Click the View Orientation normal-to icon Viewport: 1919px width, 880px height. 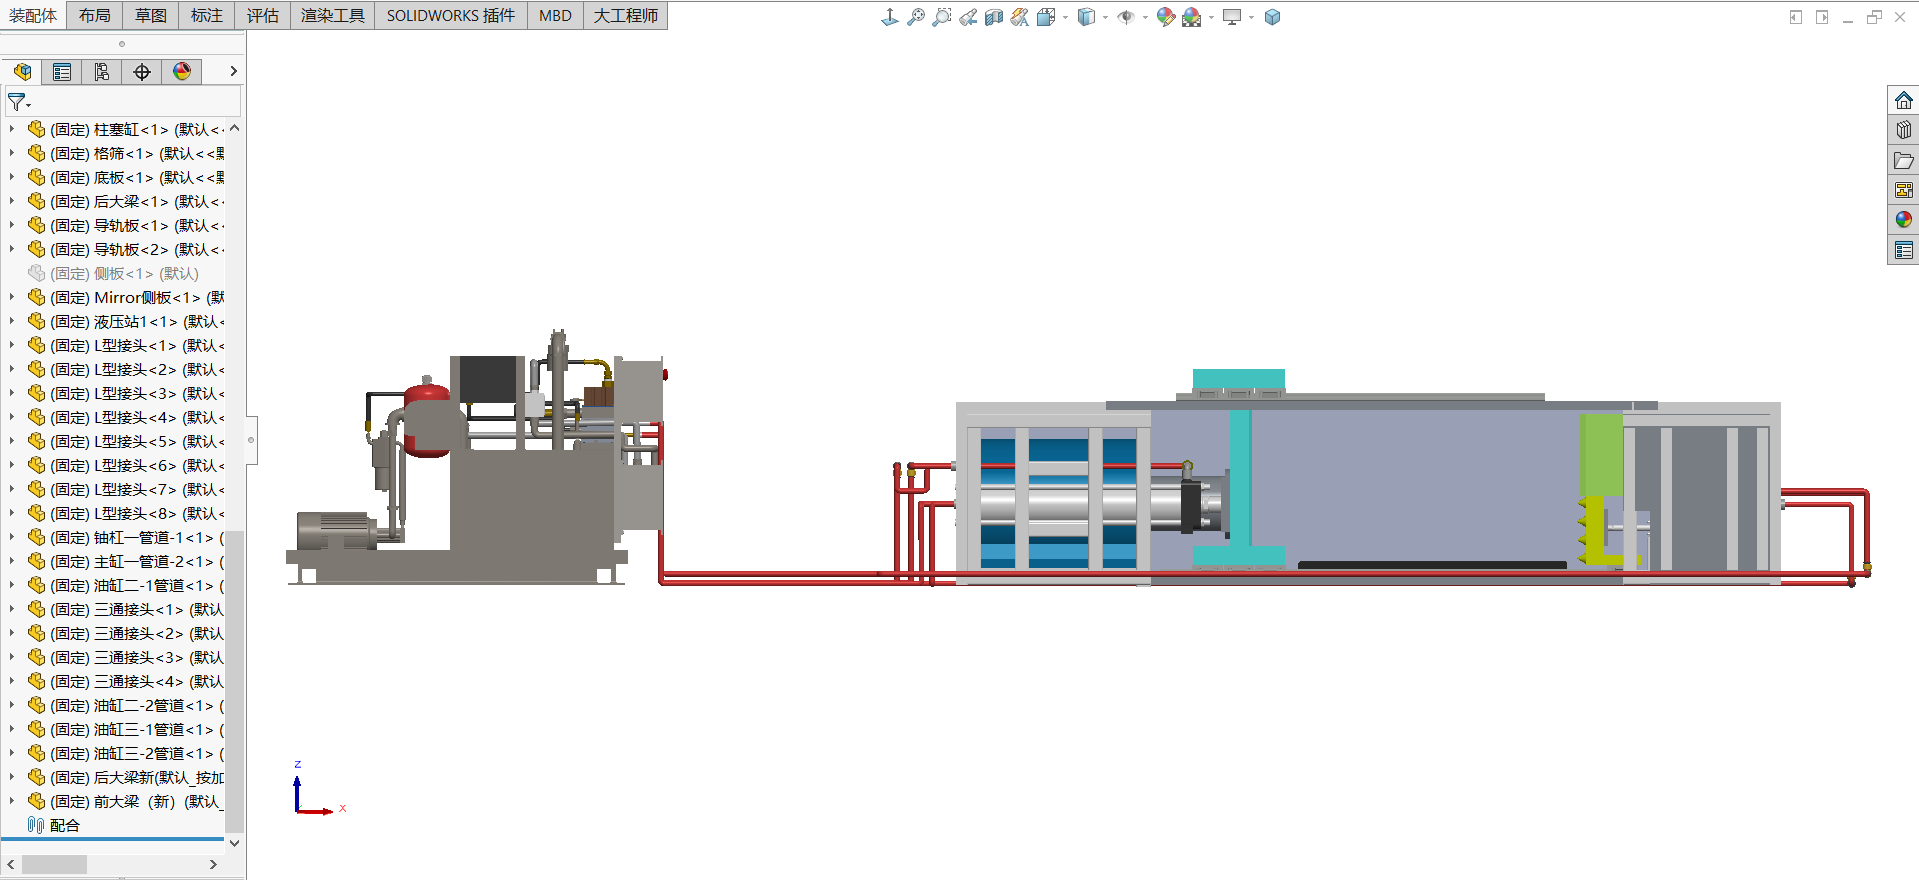pyautogui.click(x=889, y=17)
